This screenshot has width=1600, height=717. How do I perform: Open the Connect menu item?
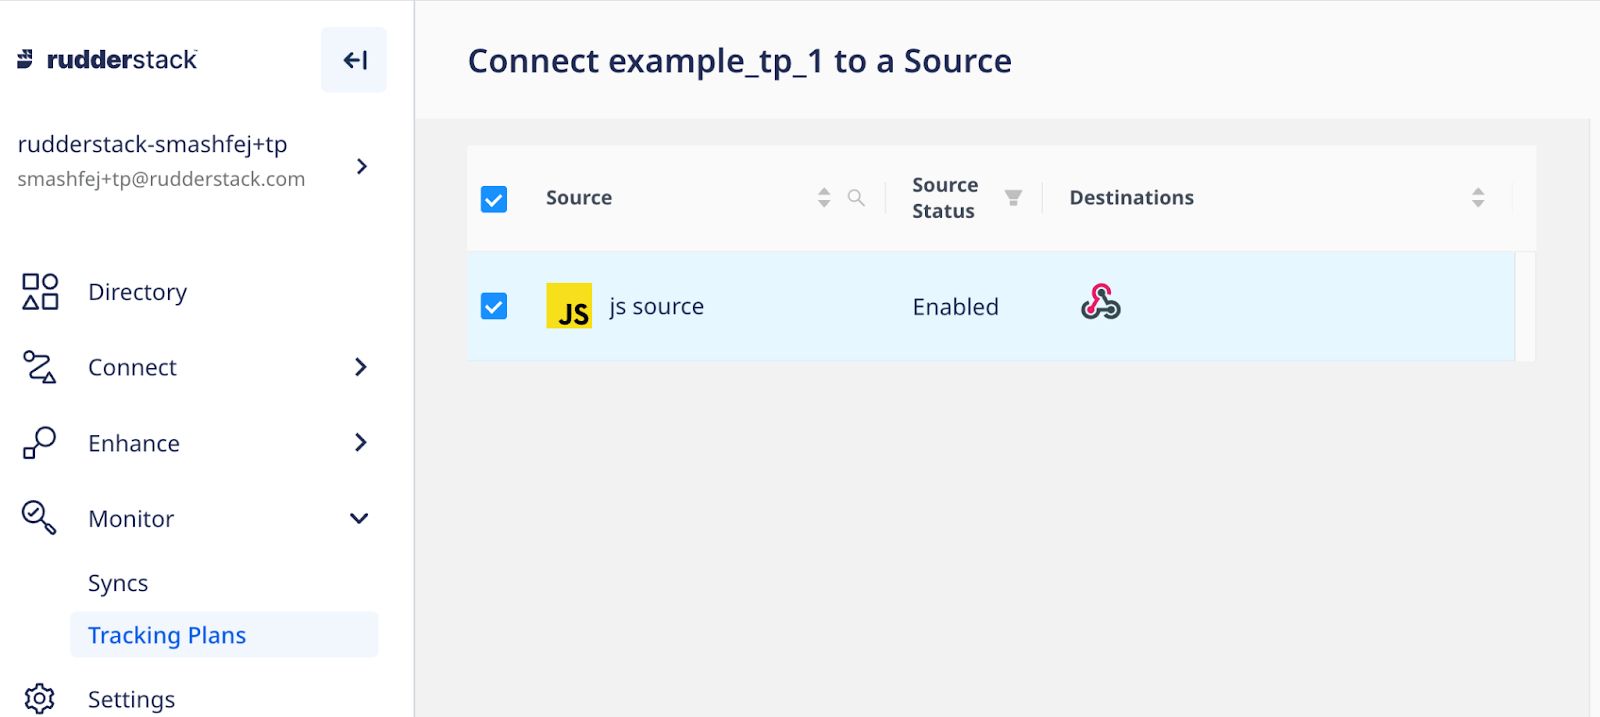[132, 368]
